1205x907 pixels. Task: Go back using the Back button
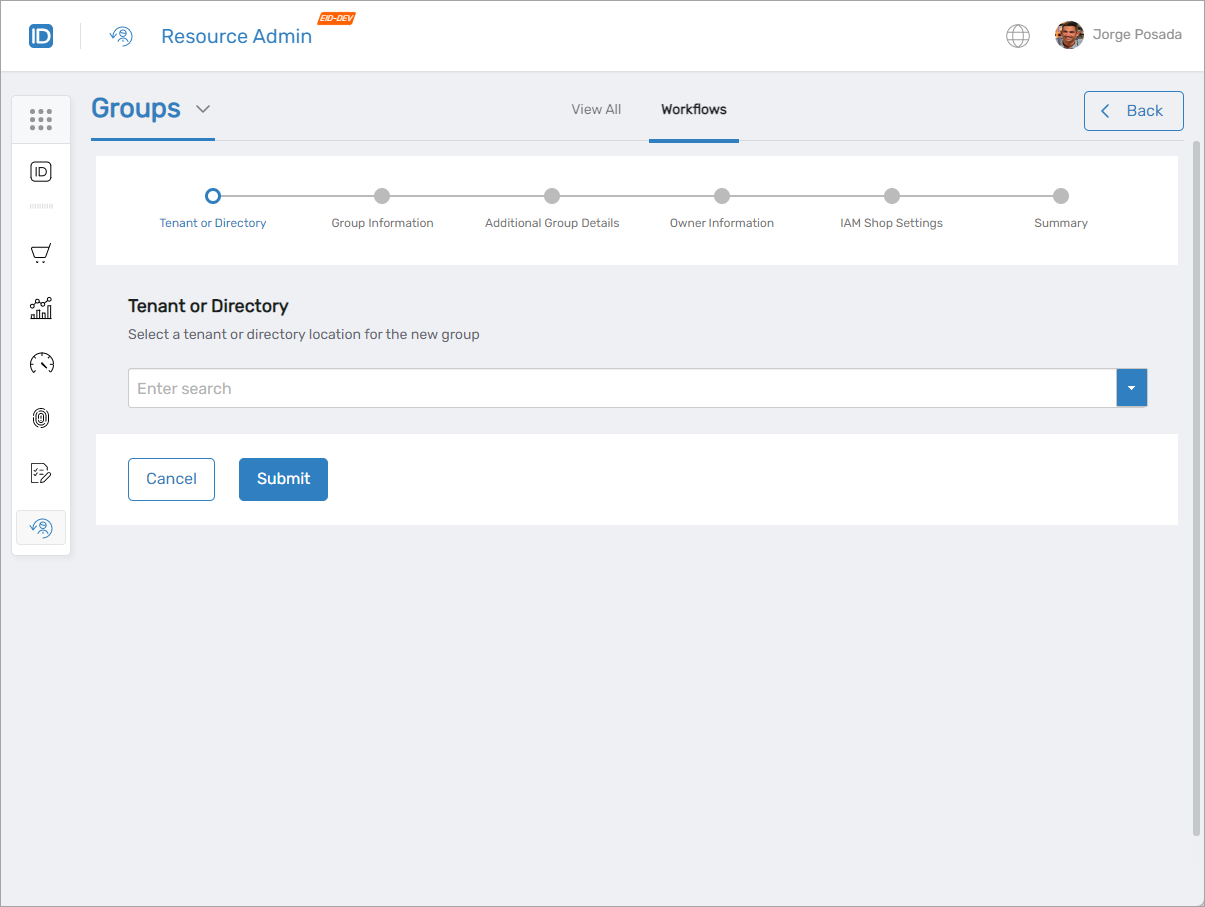tap(1133, 111)
